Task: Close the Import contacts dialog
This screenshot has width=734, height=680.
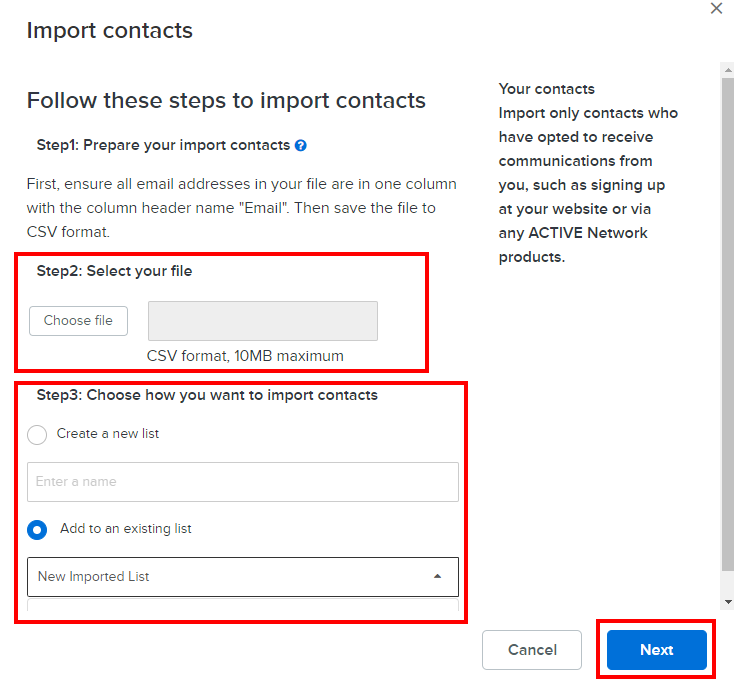Action: (x=716, y=8)
